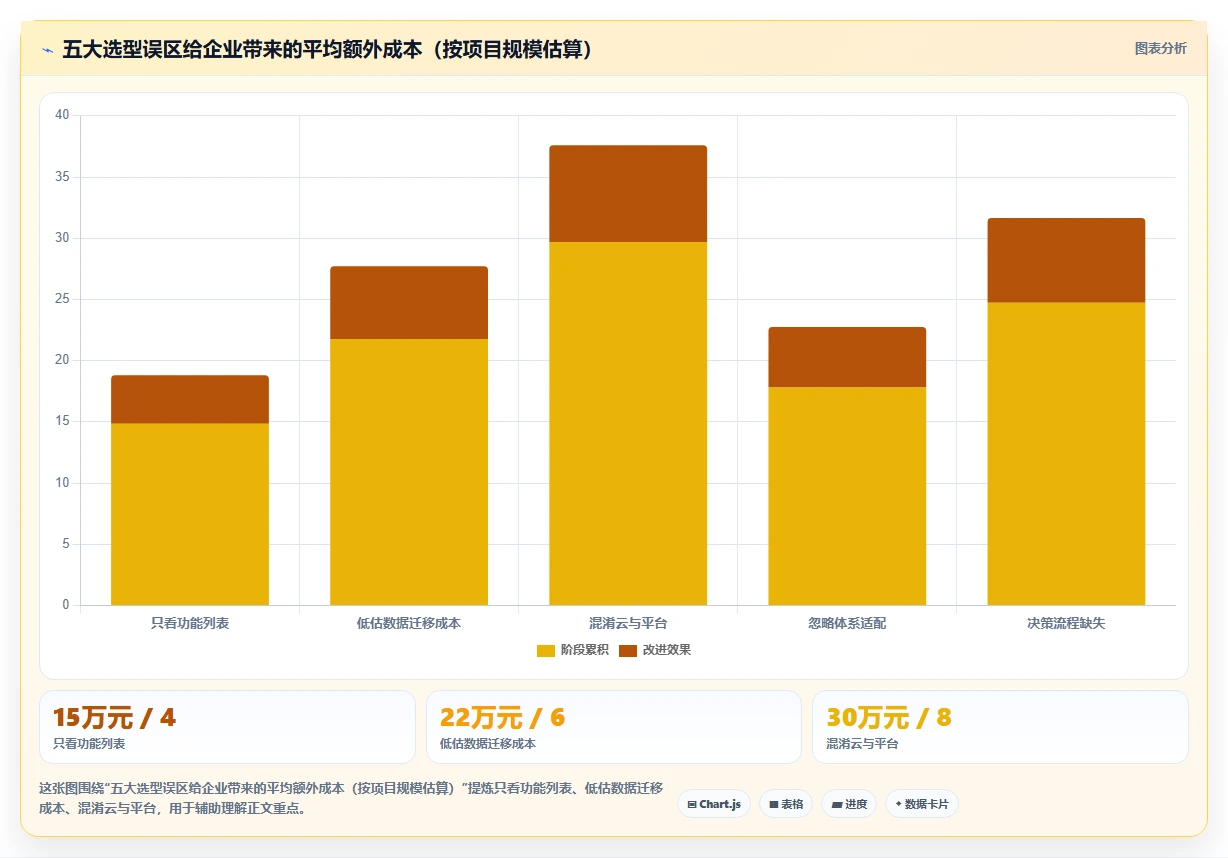
Task: Click x-axis label 决策流程缺失
Action: 1066,623
